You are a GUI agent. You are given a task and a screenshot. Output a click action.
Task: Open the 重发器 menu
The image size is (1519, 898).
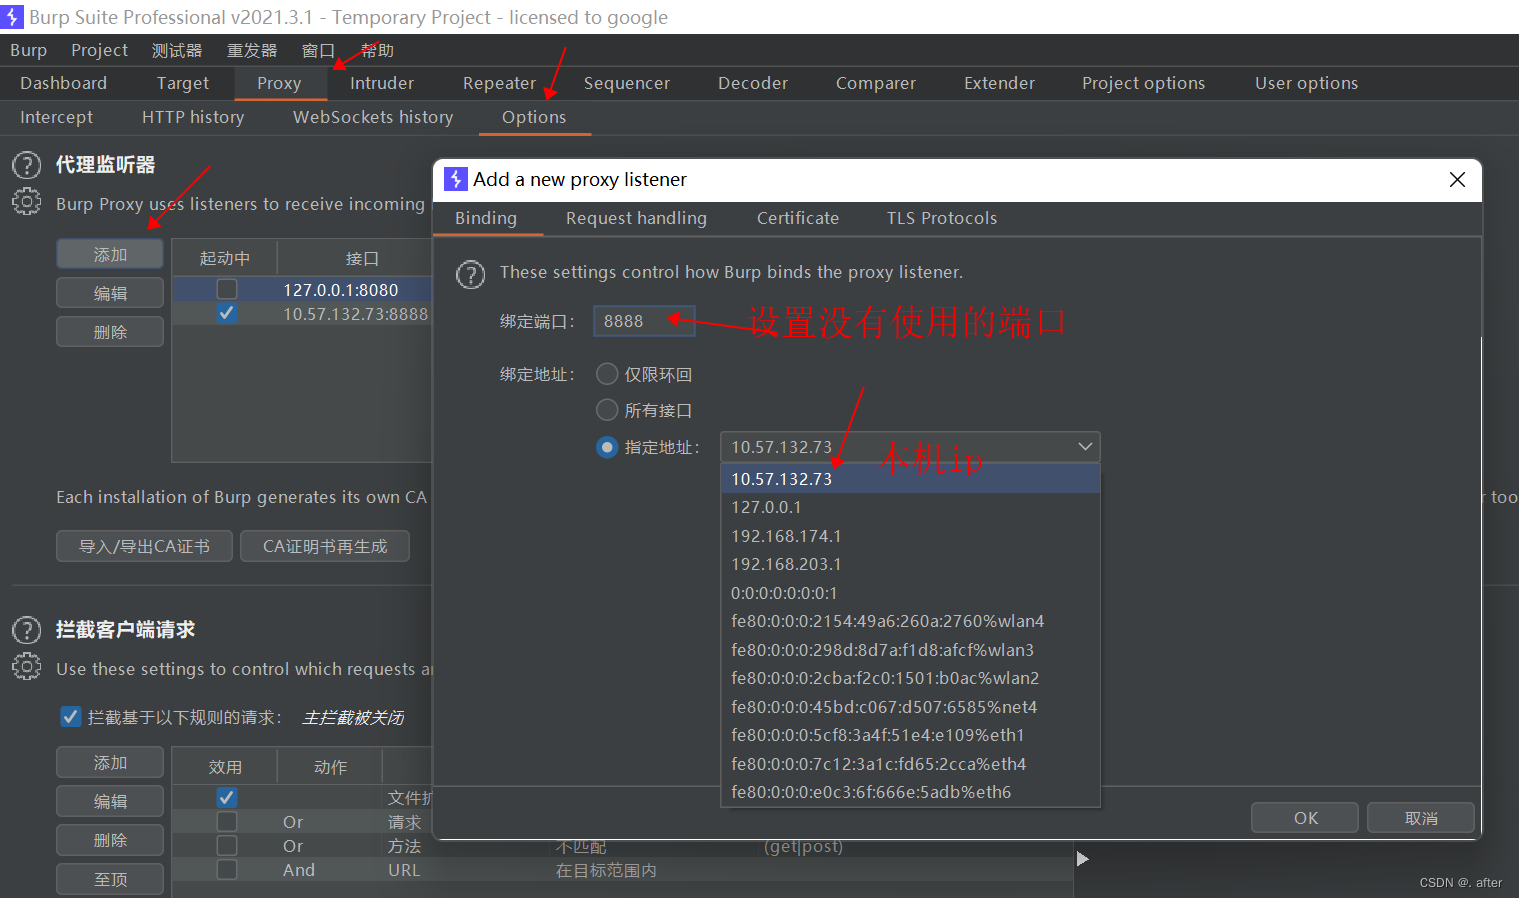pos(252,50)
